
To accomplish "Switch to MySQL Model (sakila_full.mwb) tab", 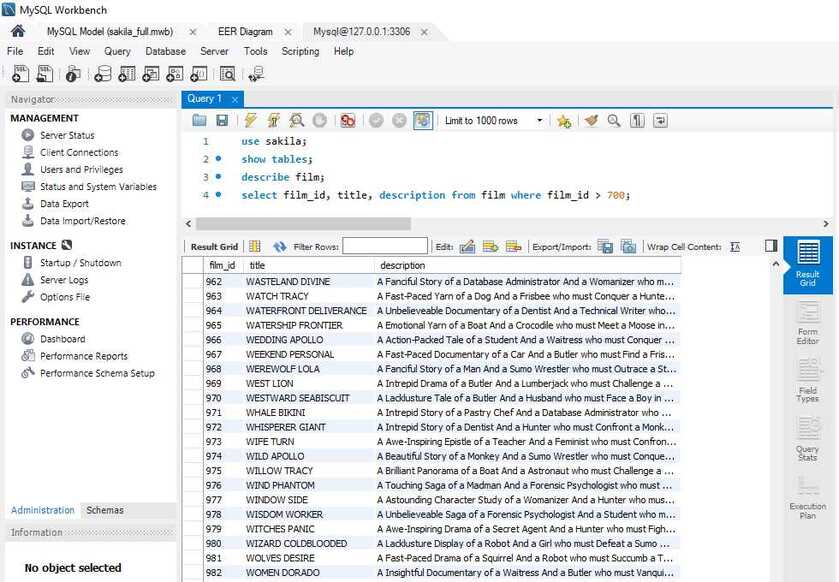I will coord(110,32).
